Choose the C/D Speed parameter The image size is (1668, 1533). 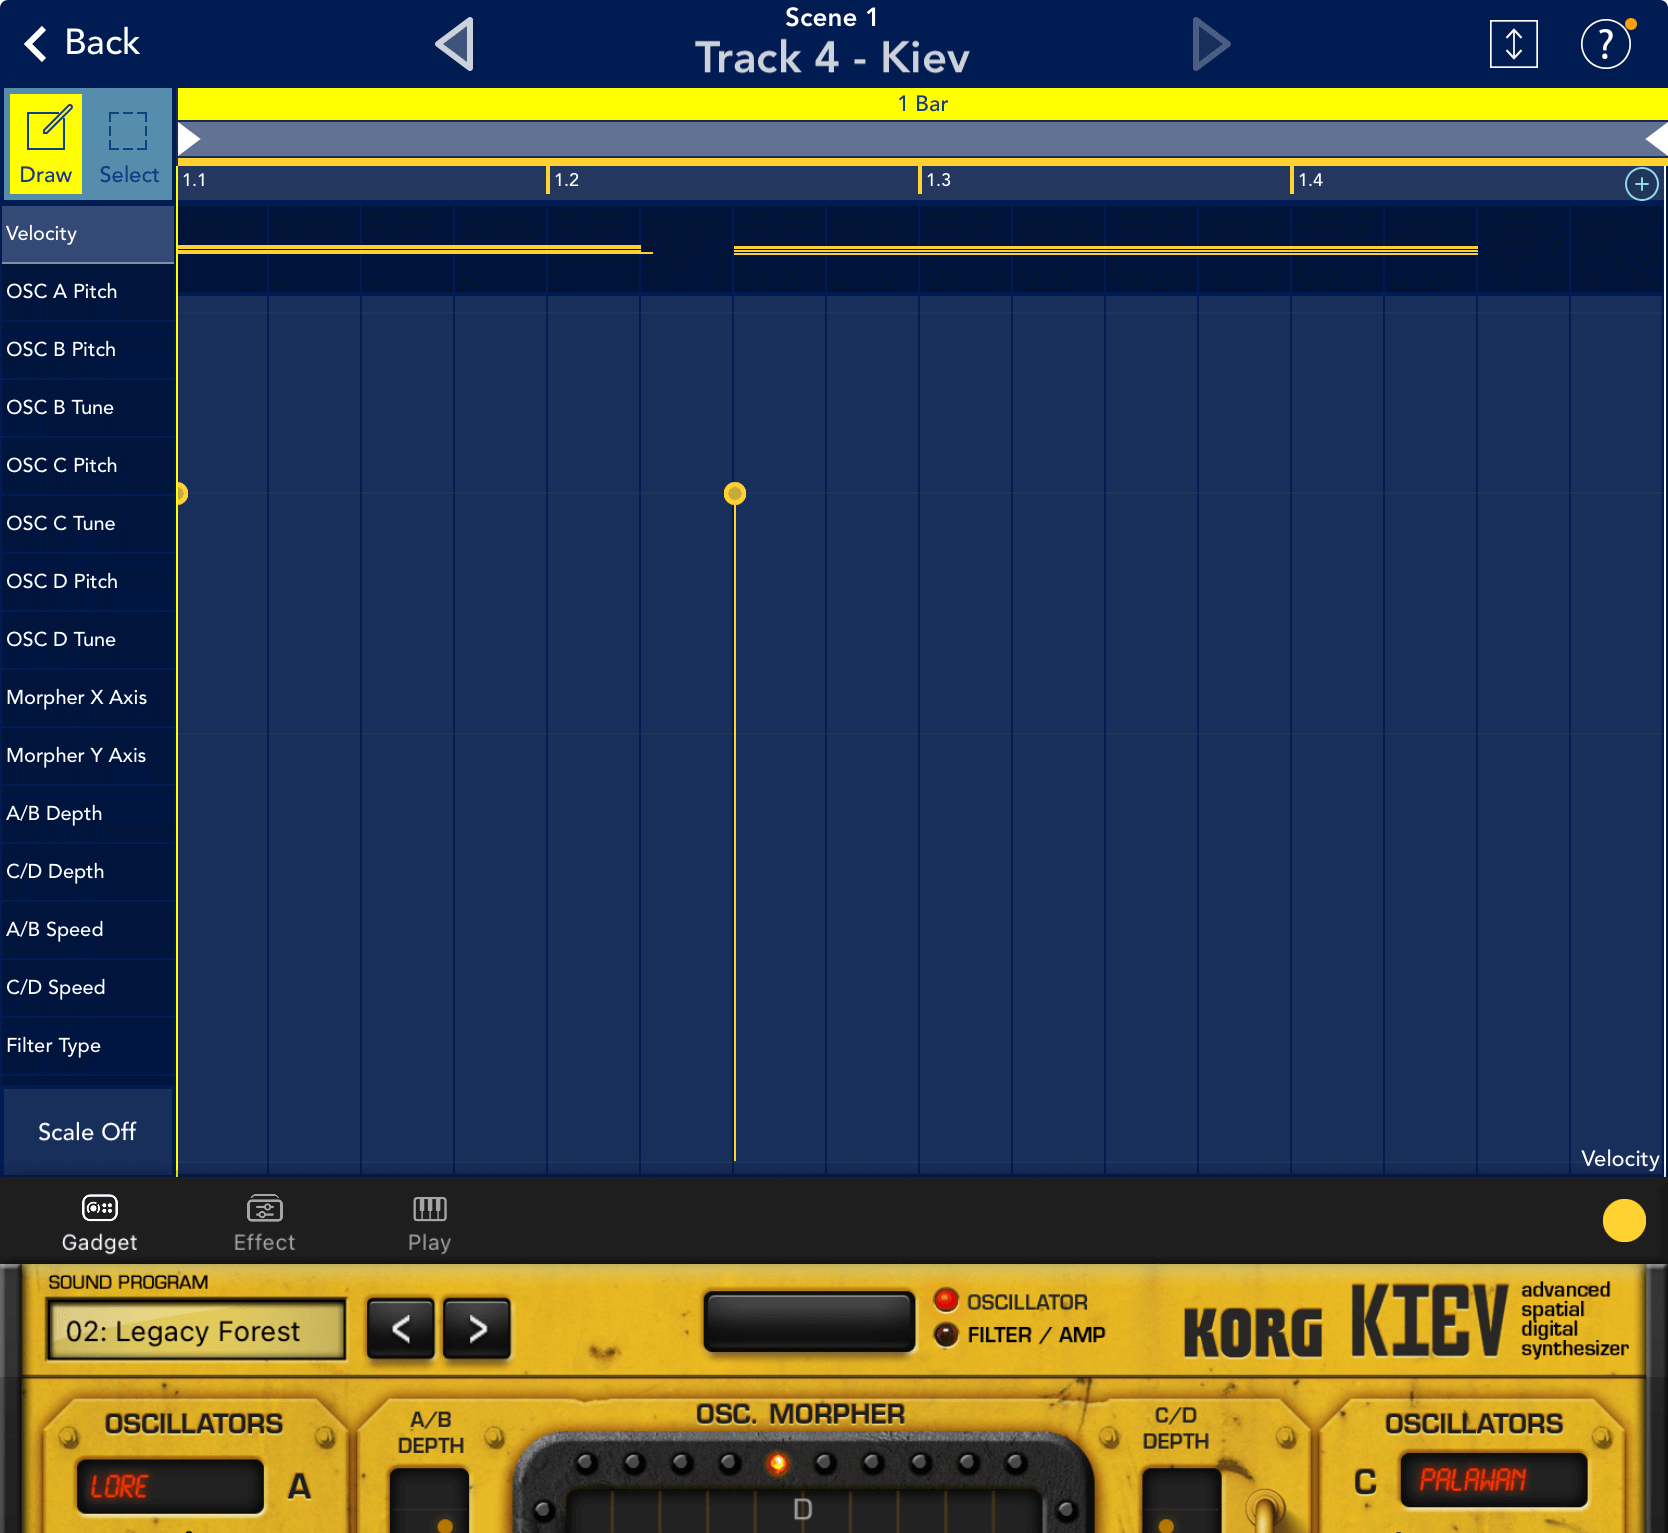(87, 988)
